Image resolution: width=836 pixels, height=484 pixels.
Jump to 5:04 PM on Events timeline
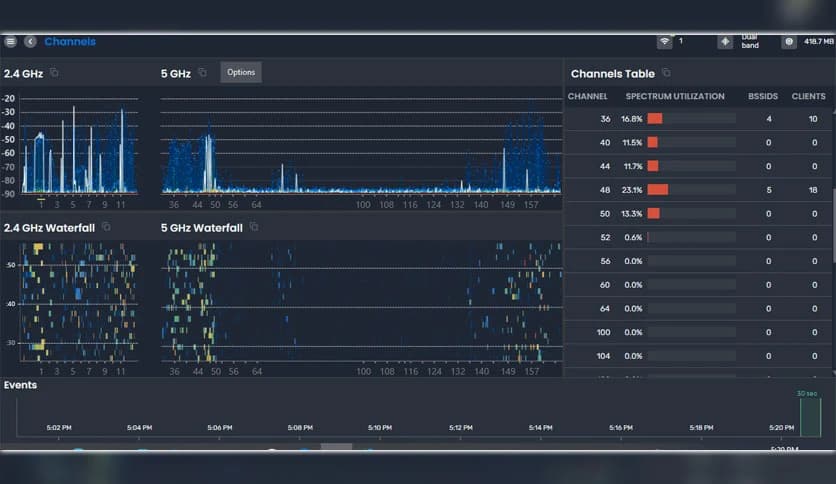click(x=139, y=427)
